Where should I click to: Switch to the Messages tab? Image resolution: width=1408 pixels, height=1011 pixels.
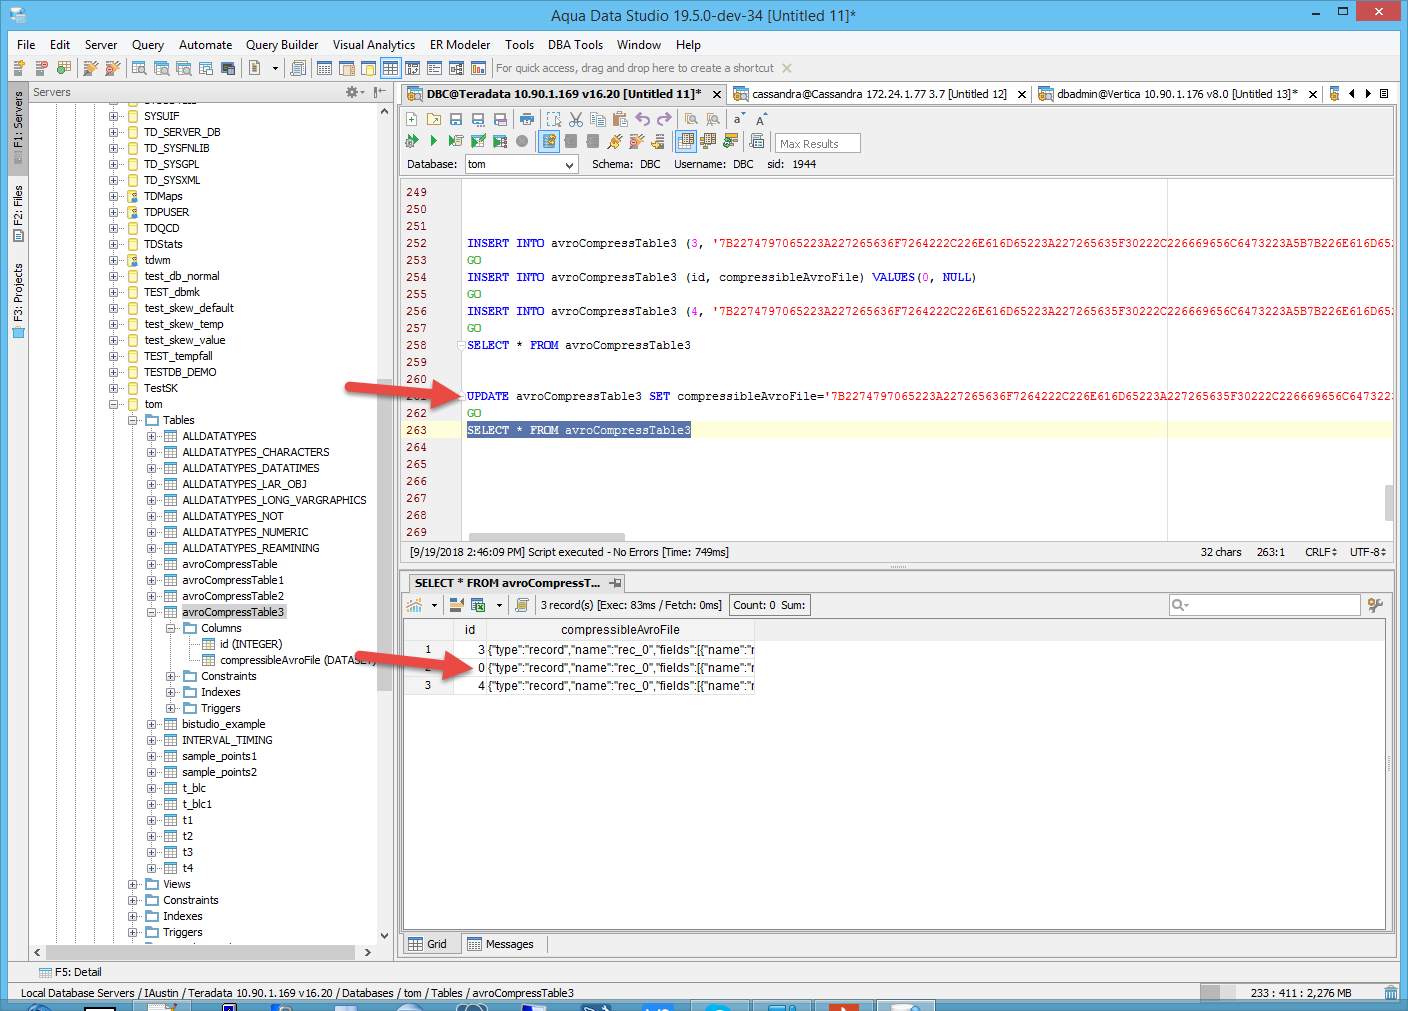[x=500, y=944]
